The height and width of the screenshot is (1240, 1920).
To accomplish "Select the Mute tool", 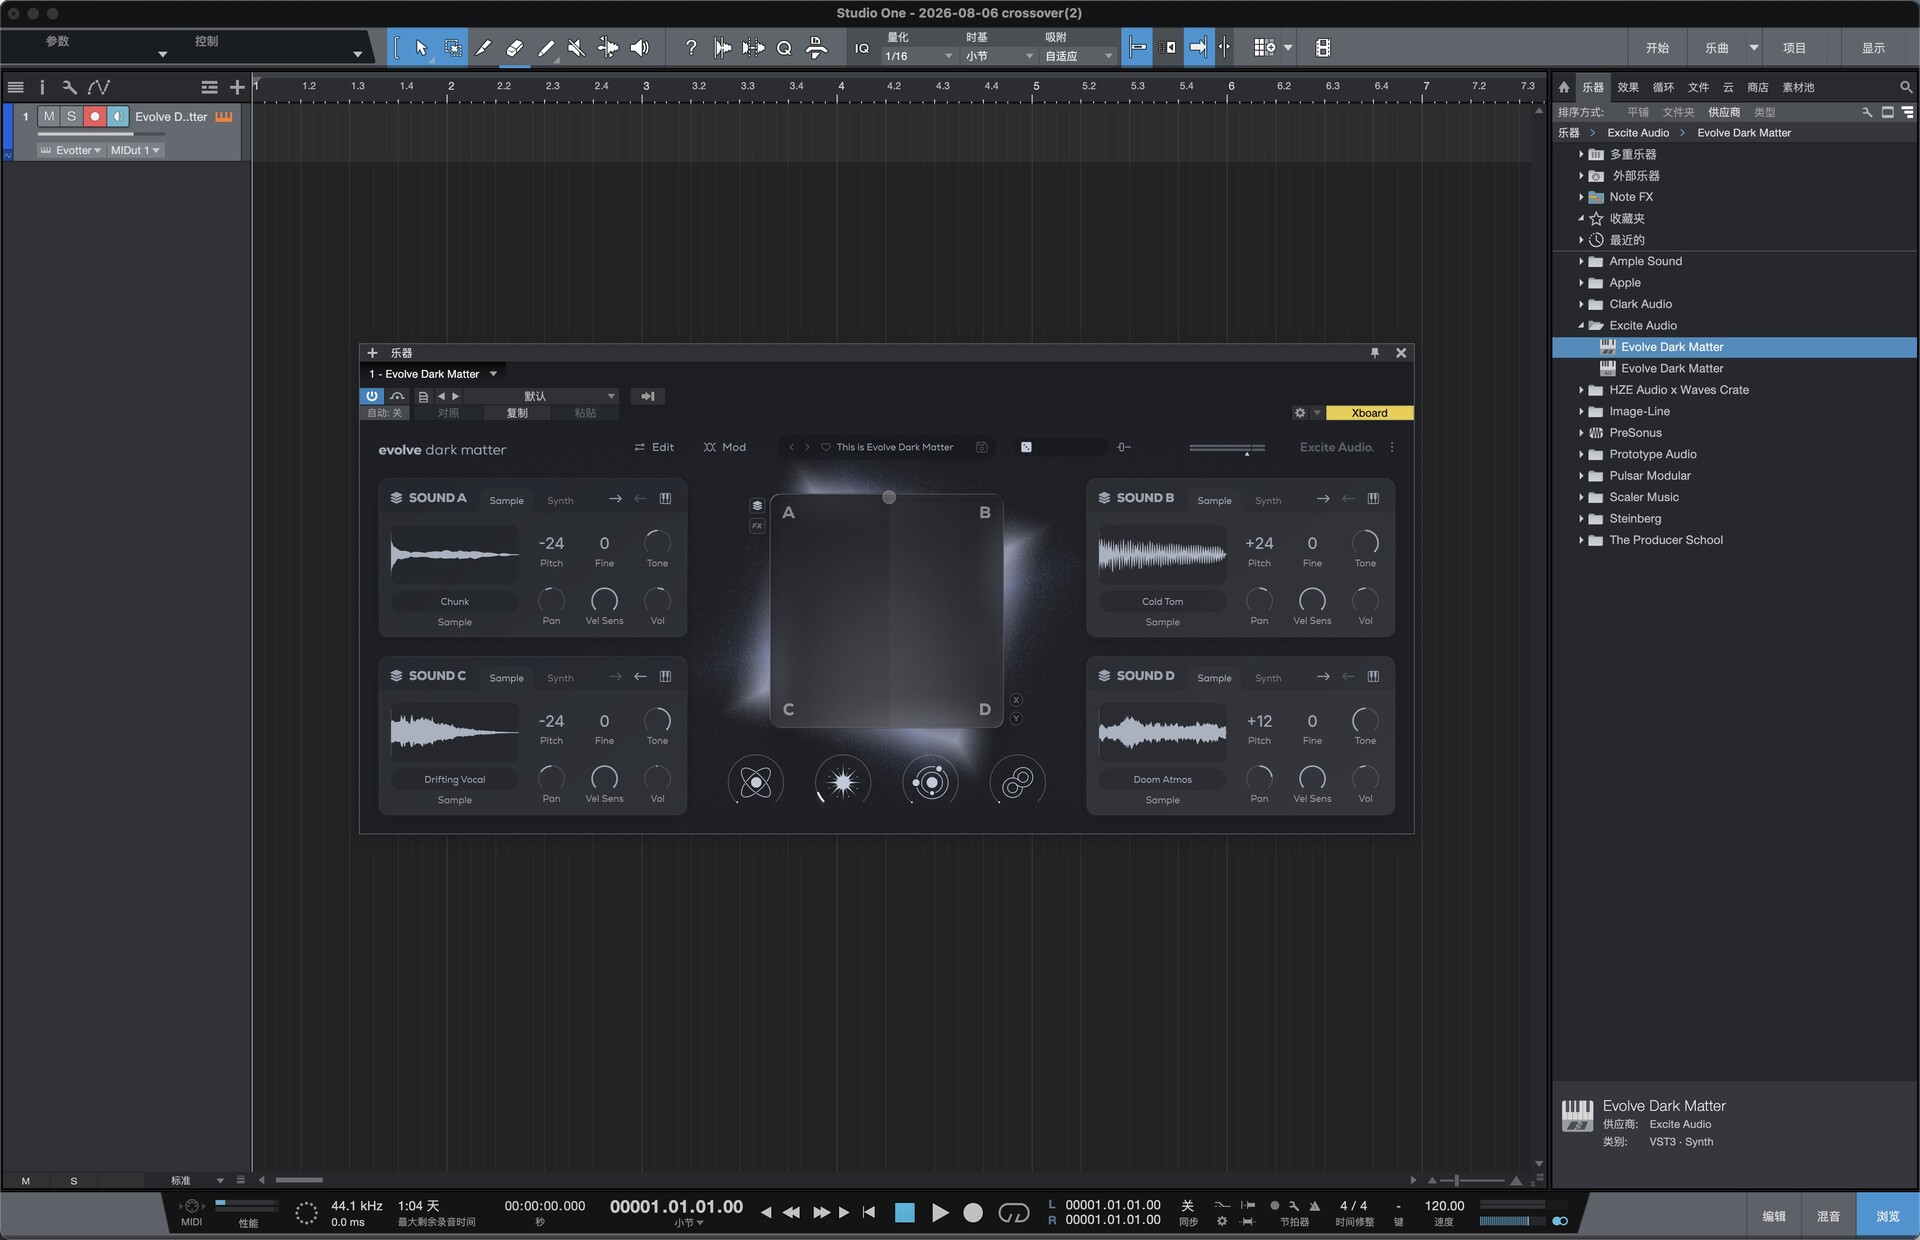I will click(x=576, y=48).
